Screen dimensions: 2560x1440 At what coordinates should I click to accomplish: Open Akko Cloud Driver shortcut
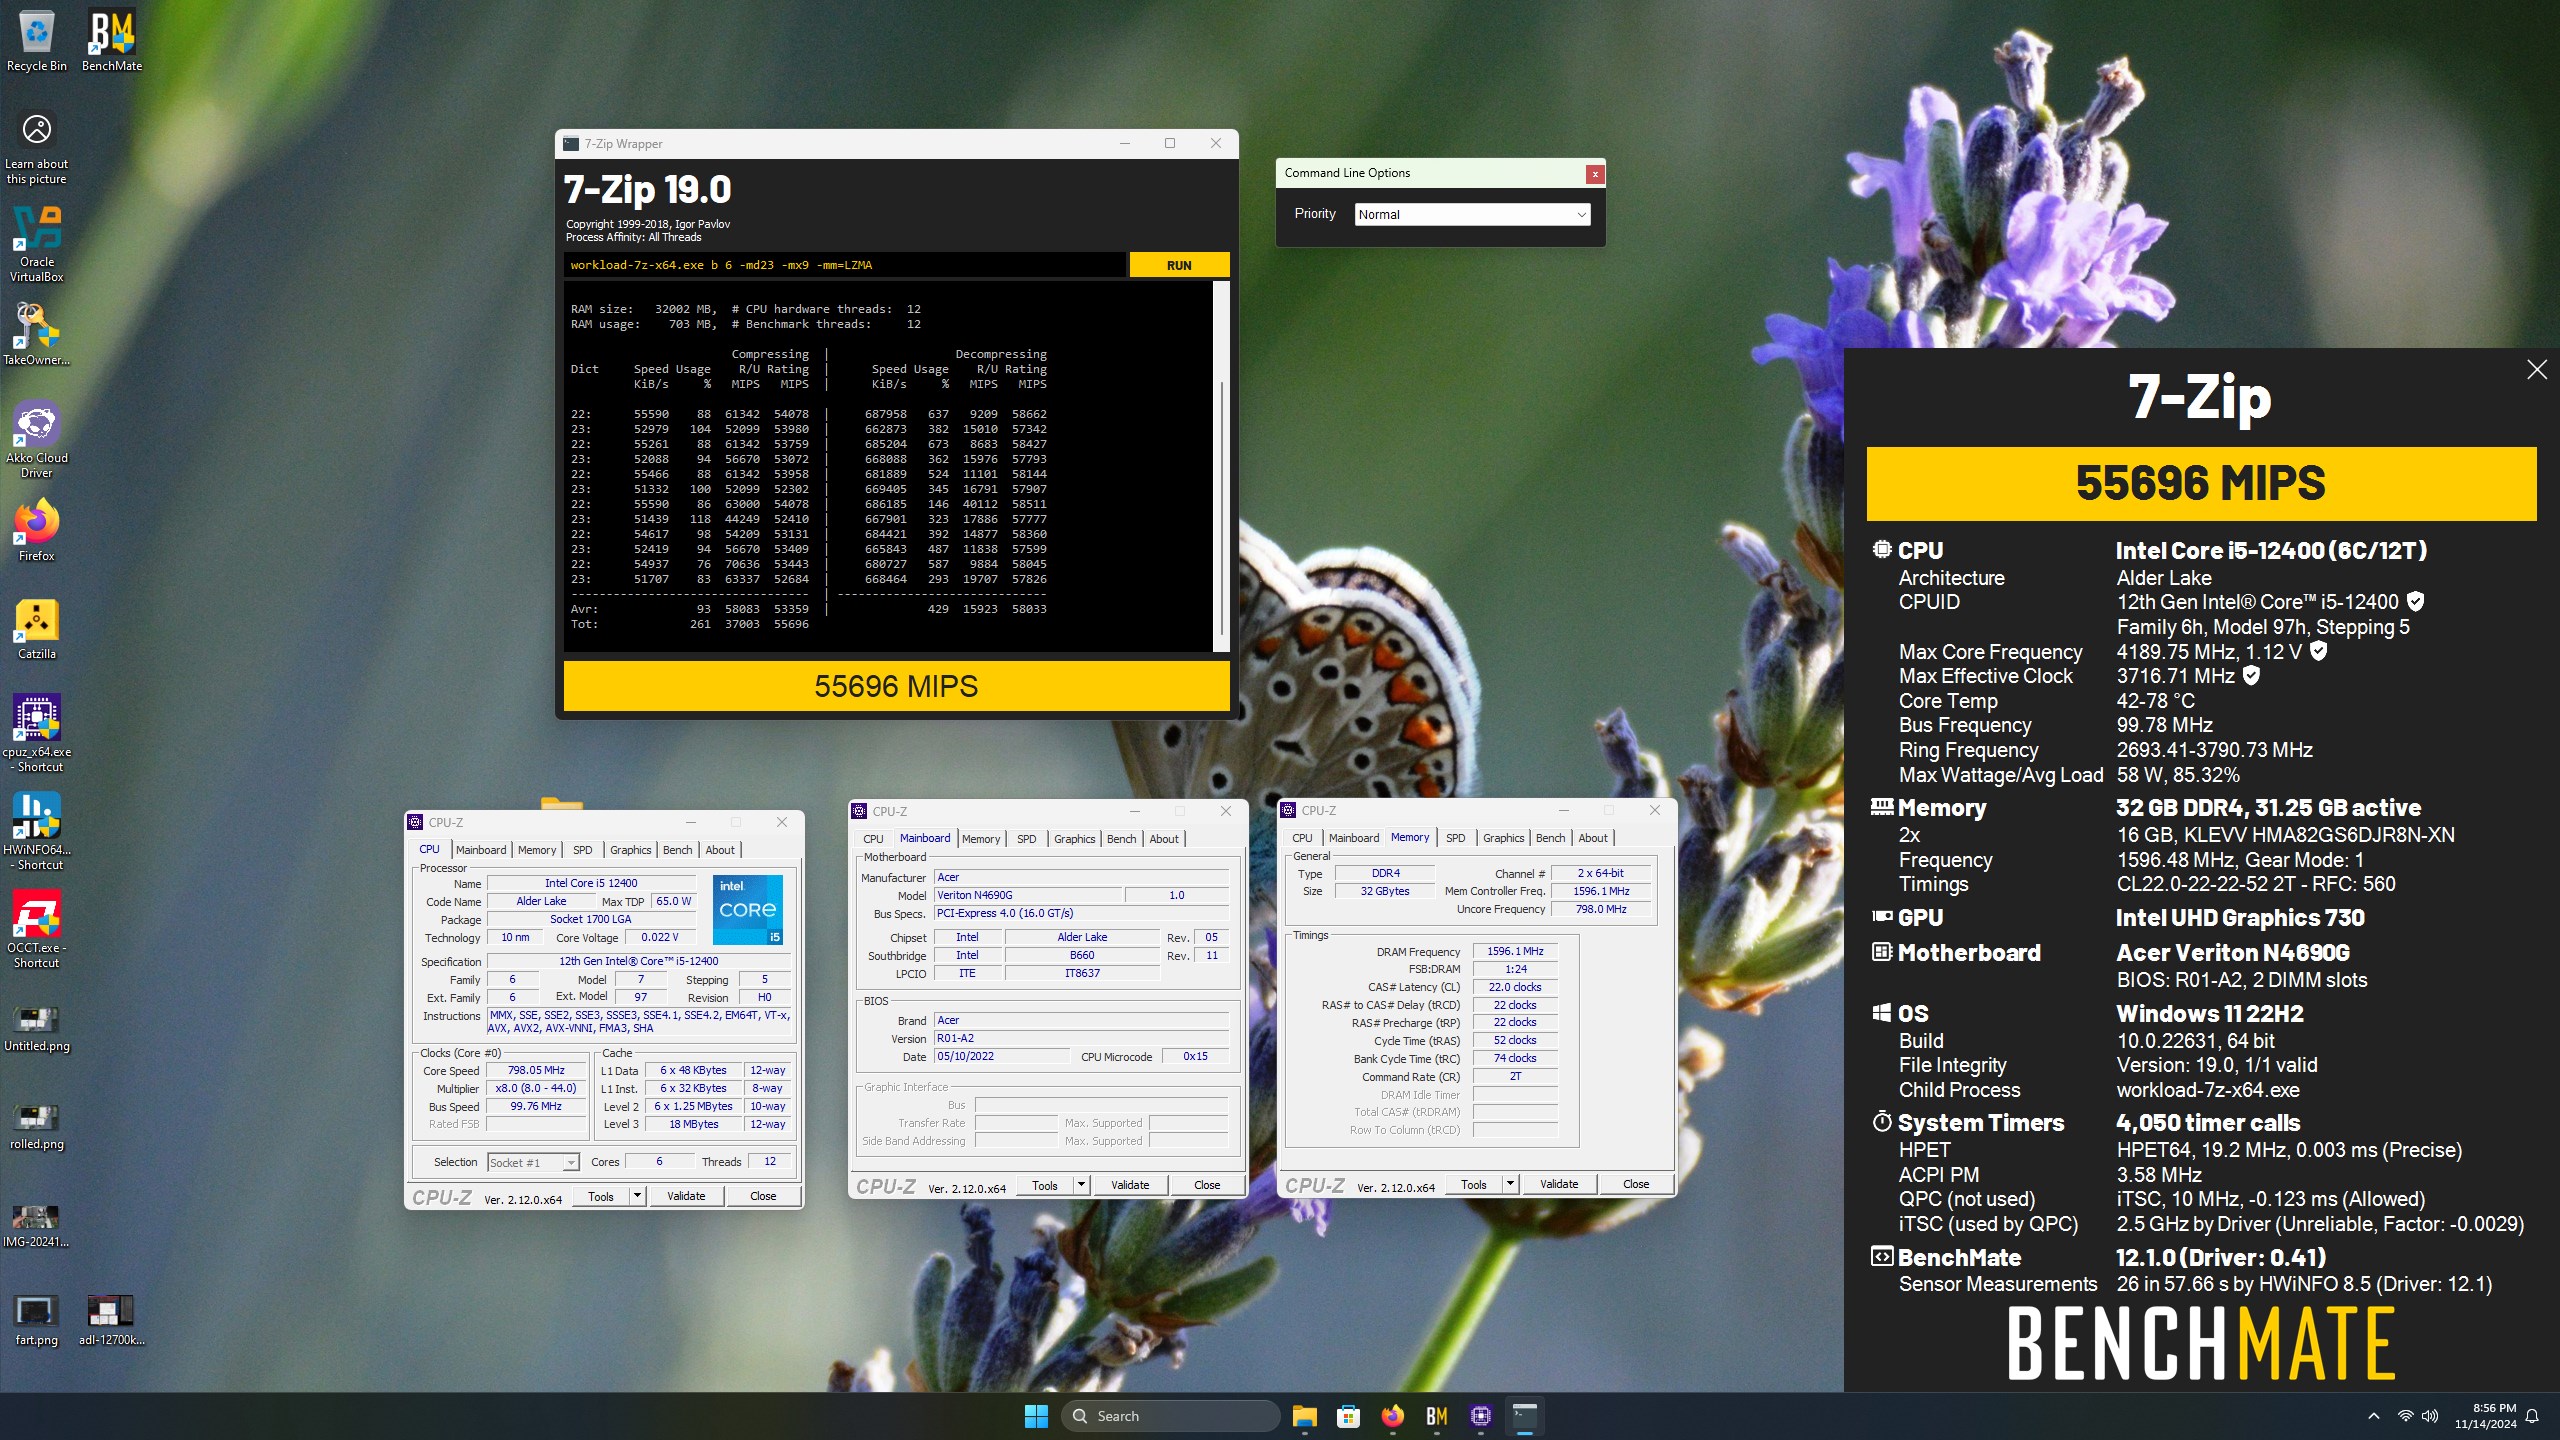coord(36,440)
